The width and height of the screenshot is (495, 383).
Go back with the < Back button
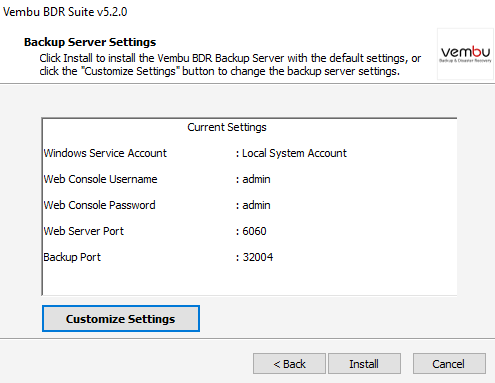click(x=289, y=364)
